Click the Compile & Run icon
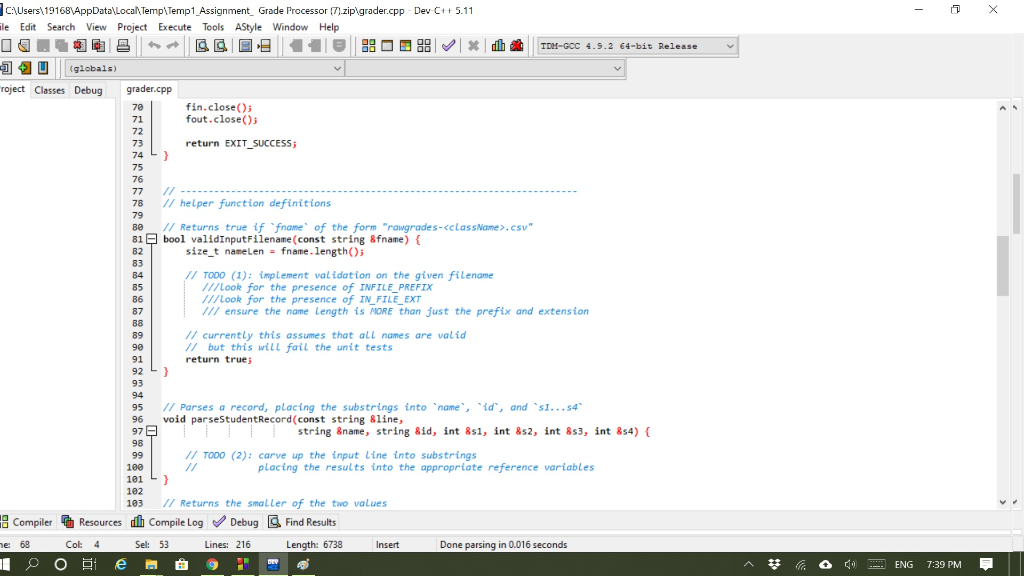This screenshot has width=1024, height=576. (406, 46)
